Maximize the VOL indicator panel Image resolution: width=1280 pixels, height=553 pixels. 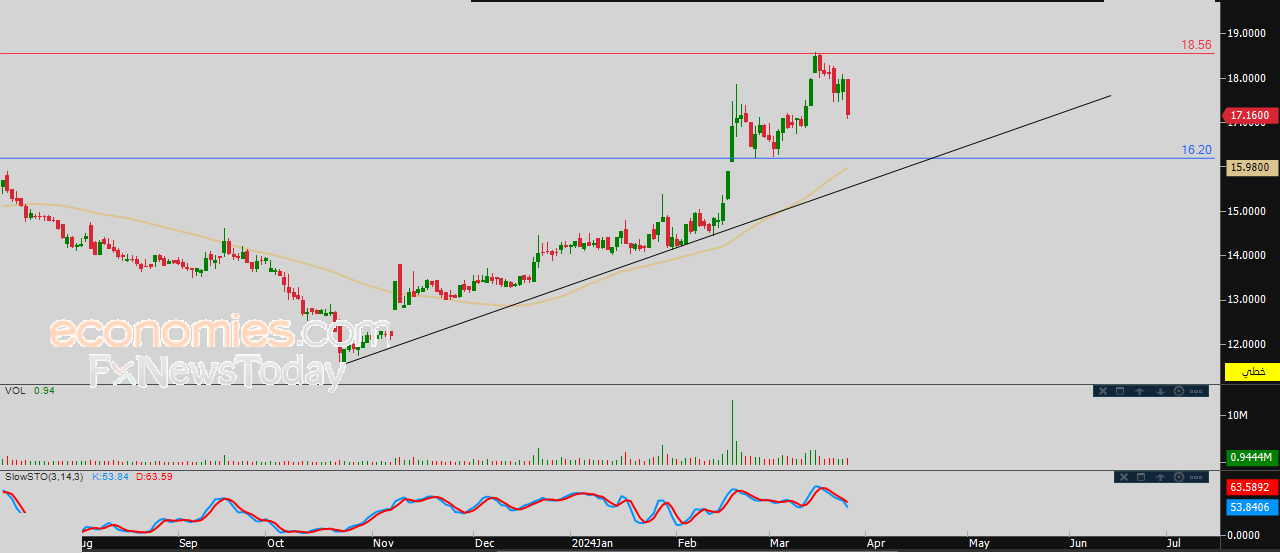(x=1120, y=391)
